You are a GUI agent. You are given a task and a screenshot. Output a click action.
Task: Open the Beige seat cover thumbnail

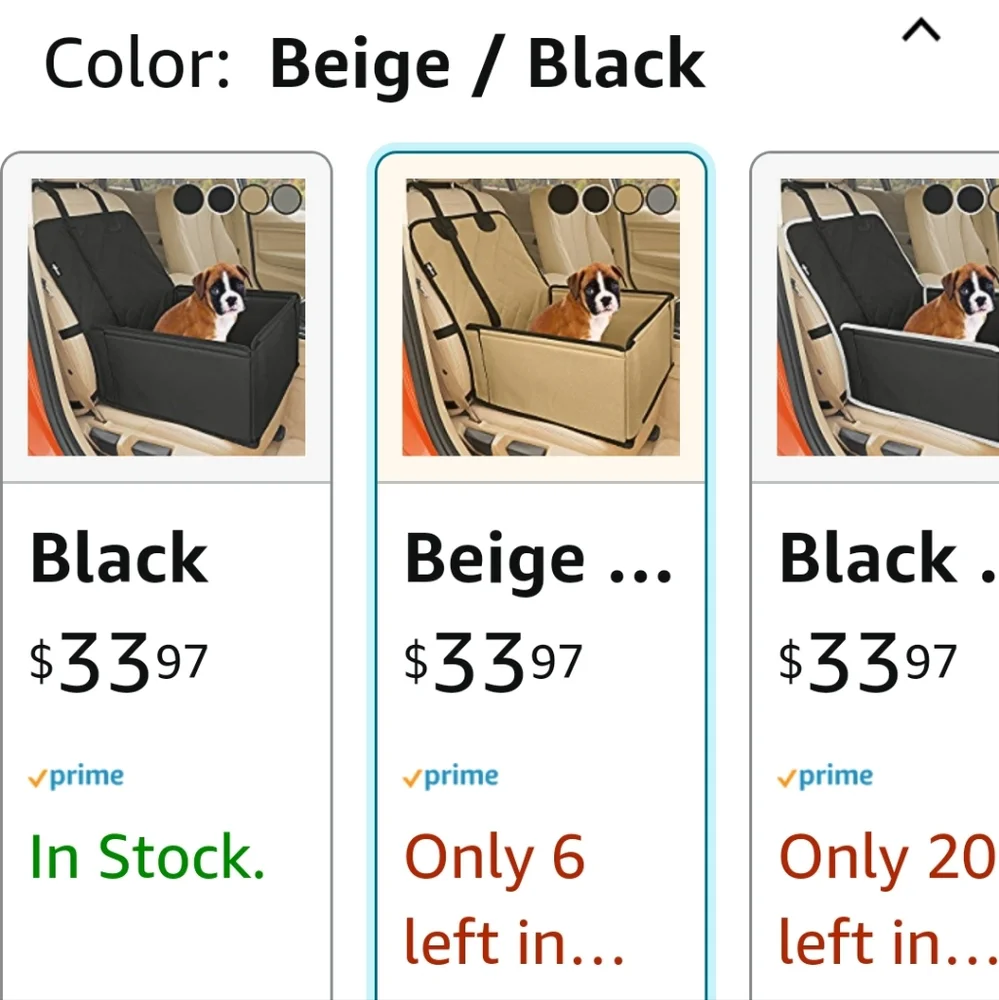541,317
